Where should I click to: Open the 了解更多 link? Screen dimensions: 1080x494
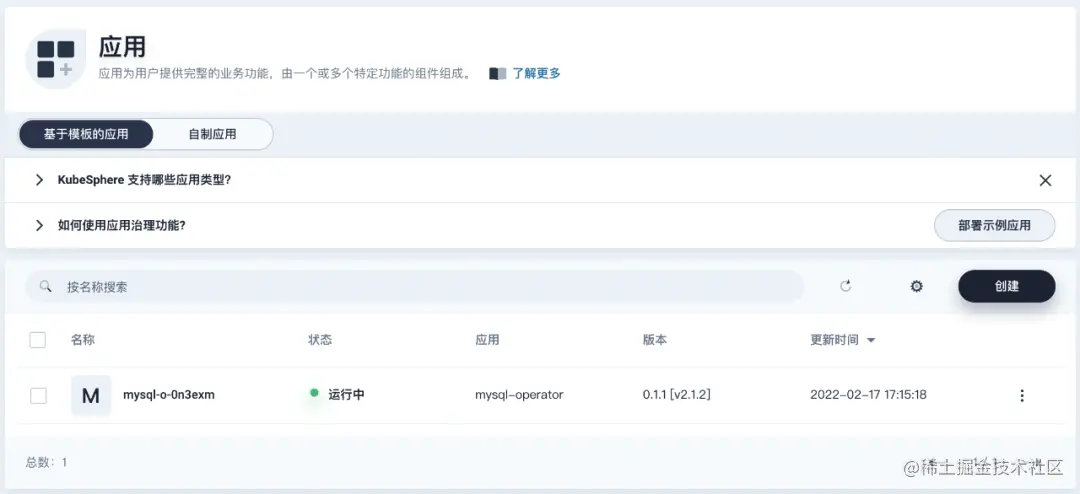point(537,73)
